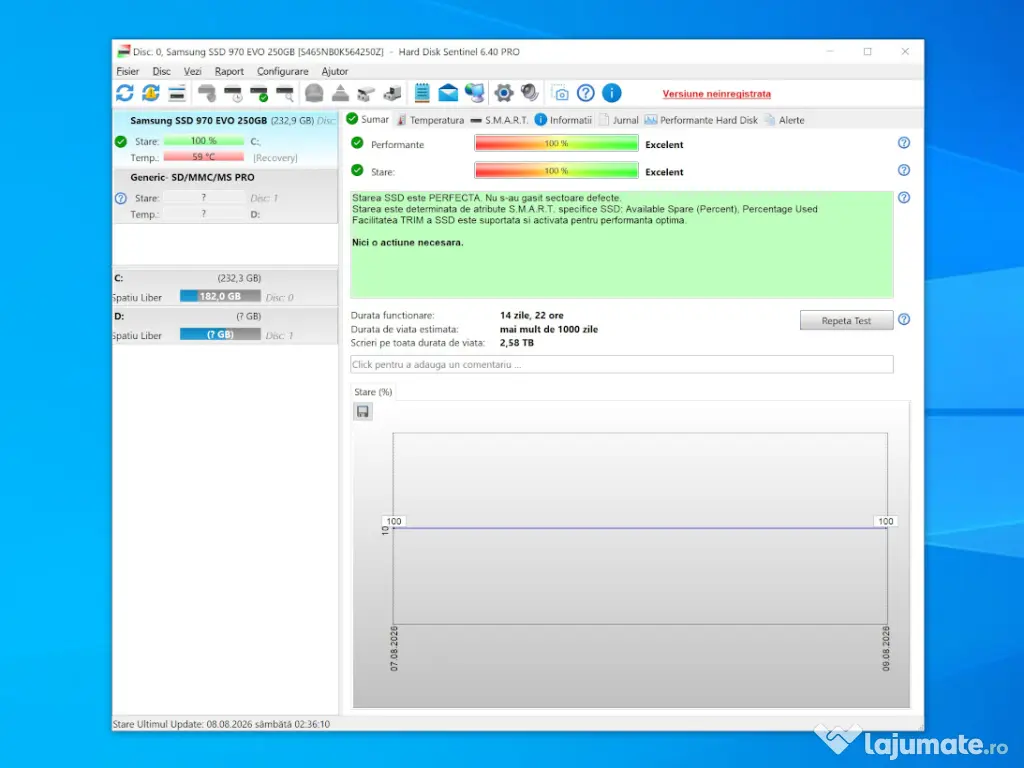Switch to the Temperatura tab
The height and width of the screenshot is (768, 1024).
point(430,120)
